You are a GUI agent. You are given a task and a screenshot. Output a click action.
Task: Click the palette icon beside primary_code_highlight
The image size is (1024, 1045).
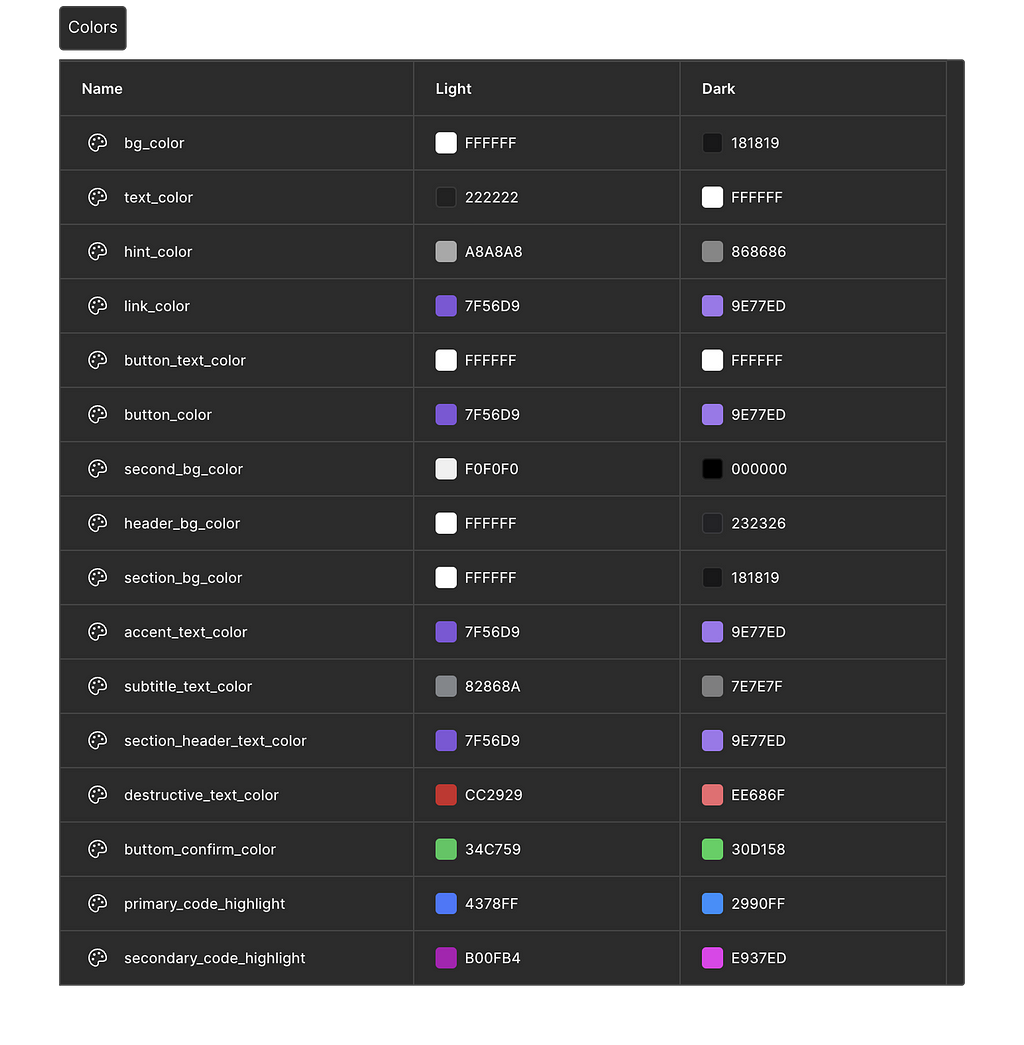coord(97,903)
